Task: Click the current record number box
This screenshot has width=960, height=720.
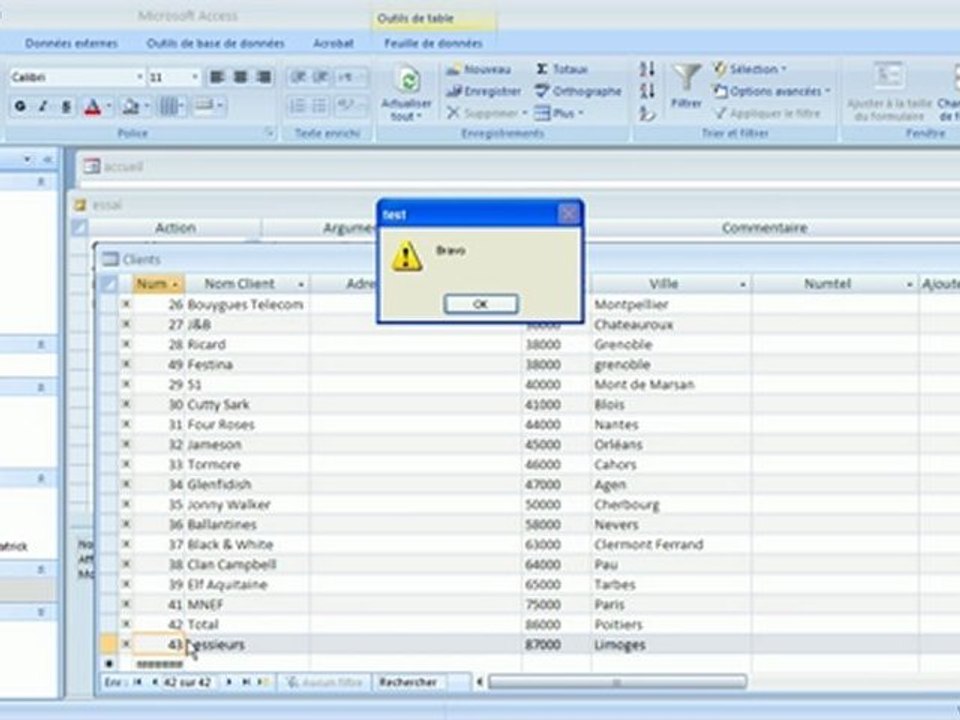Action: 186,681
